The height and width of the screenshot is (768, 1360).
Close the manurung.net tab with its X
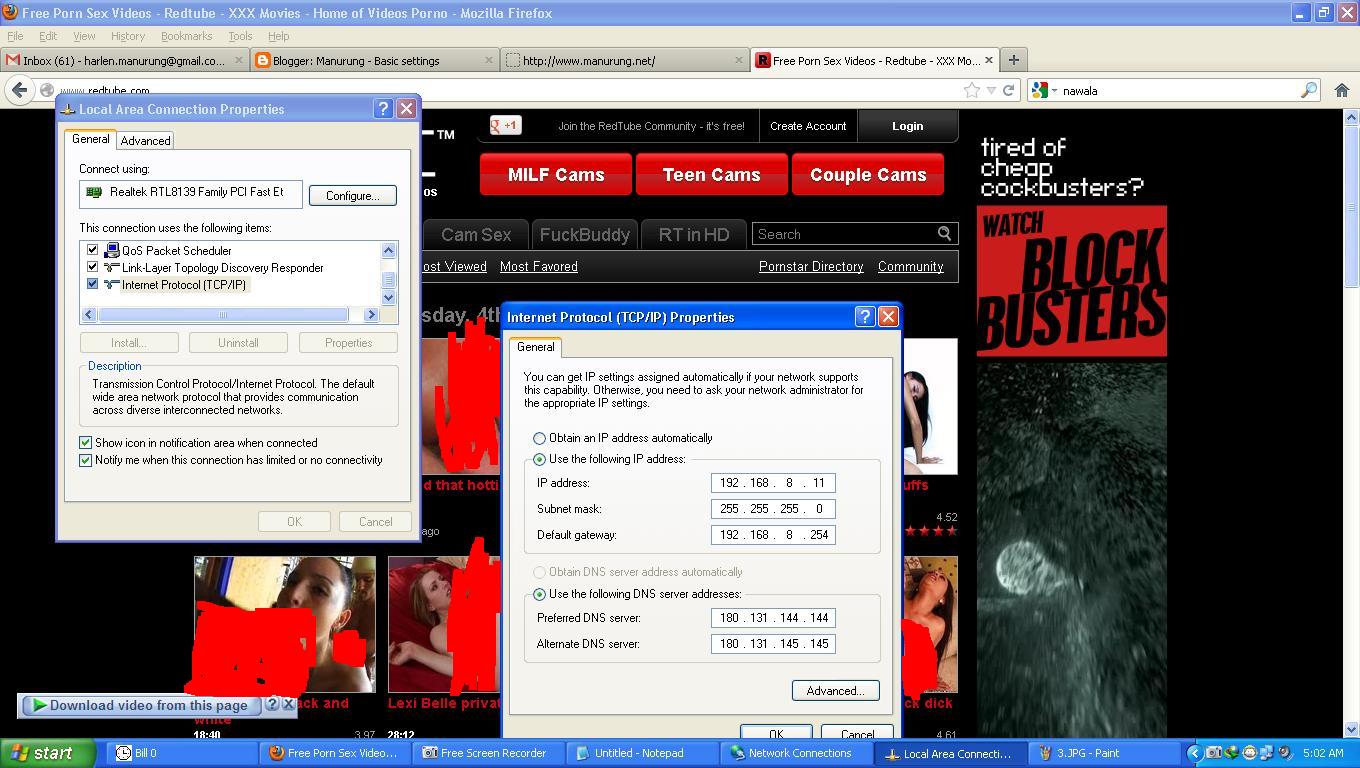(x=739, y=60)
